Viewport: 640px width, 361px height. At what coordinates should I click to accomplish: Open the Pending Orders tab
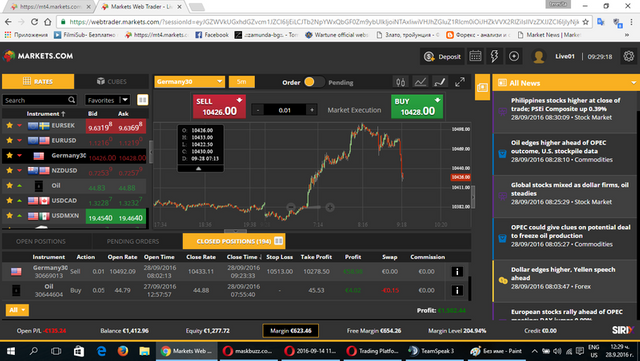pos(133,241)
